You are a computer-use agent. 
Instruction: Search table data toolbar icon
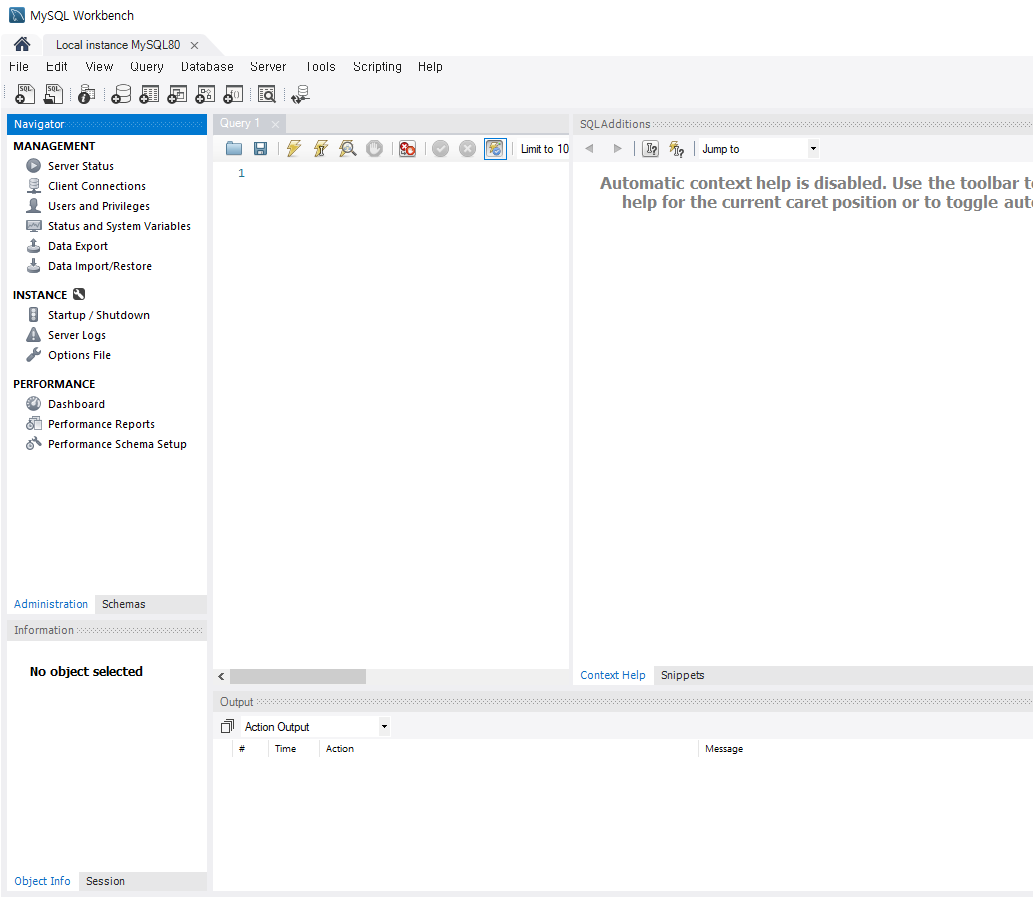(x=267, y=94)
